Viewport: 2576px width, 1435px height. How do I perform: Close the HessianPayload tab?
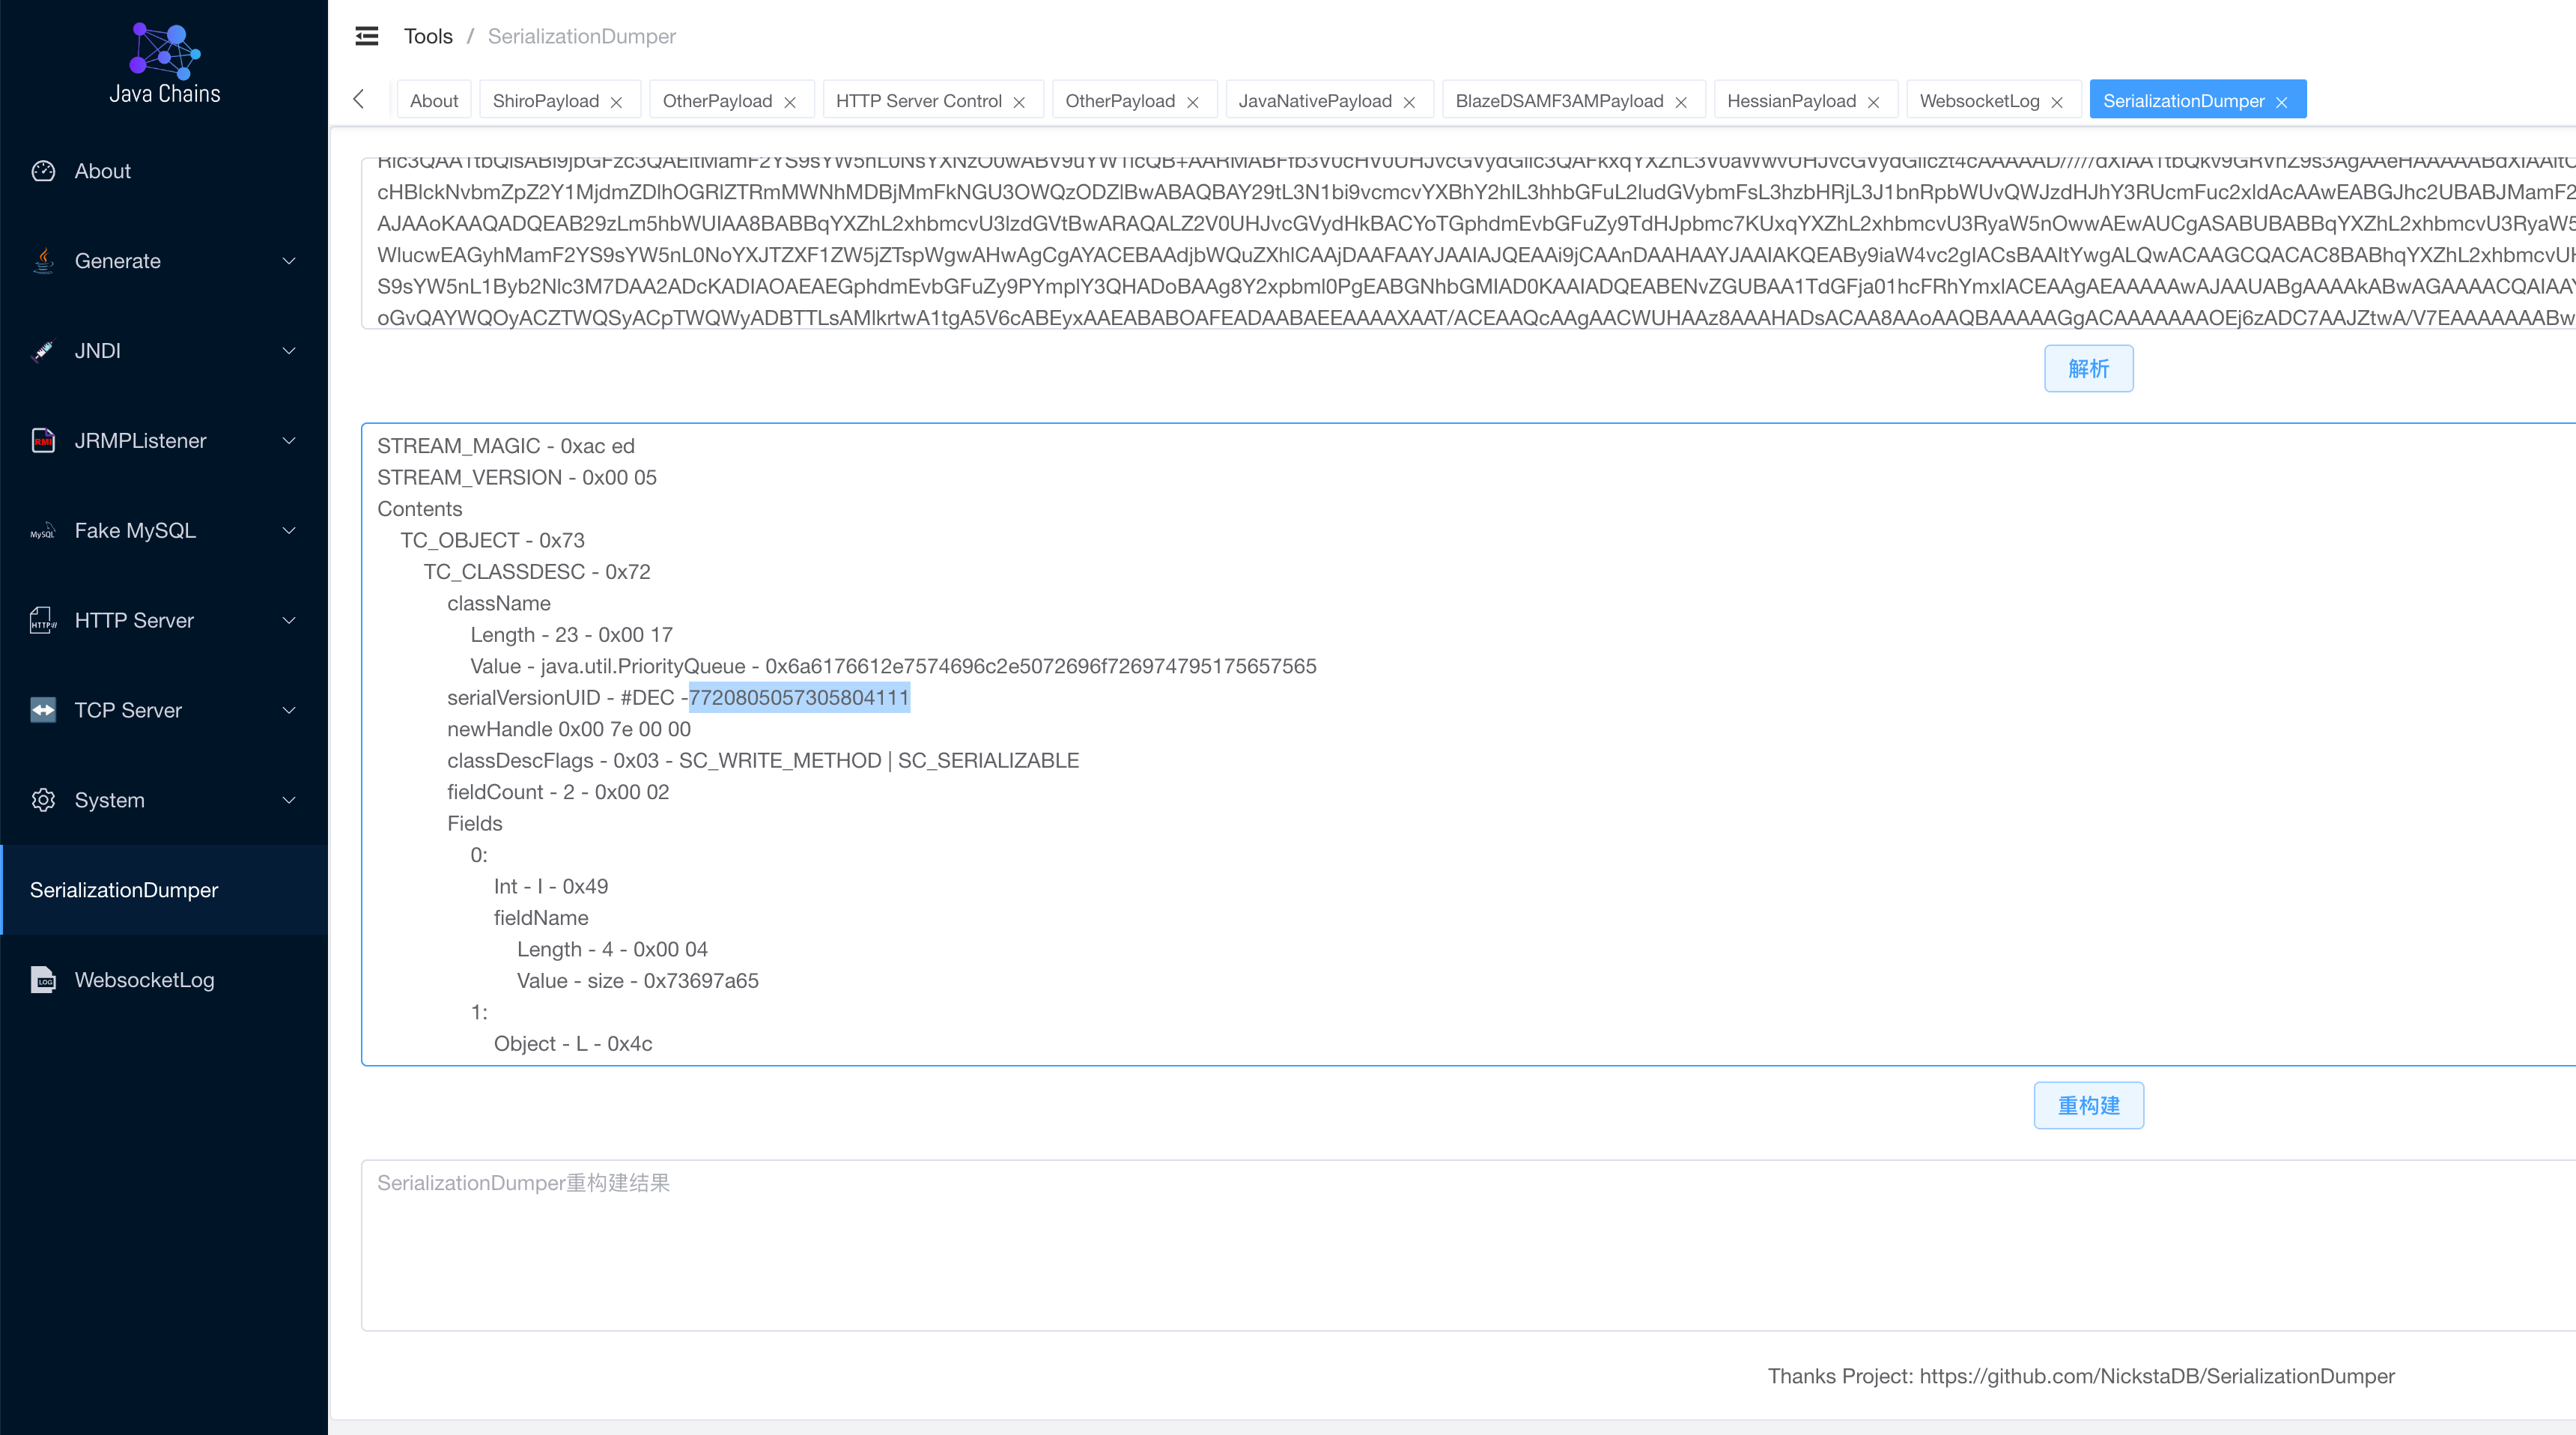pyautogui.click(x=1873, y=102)
